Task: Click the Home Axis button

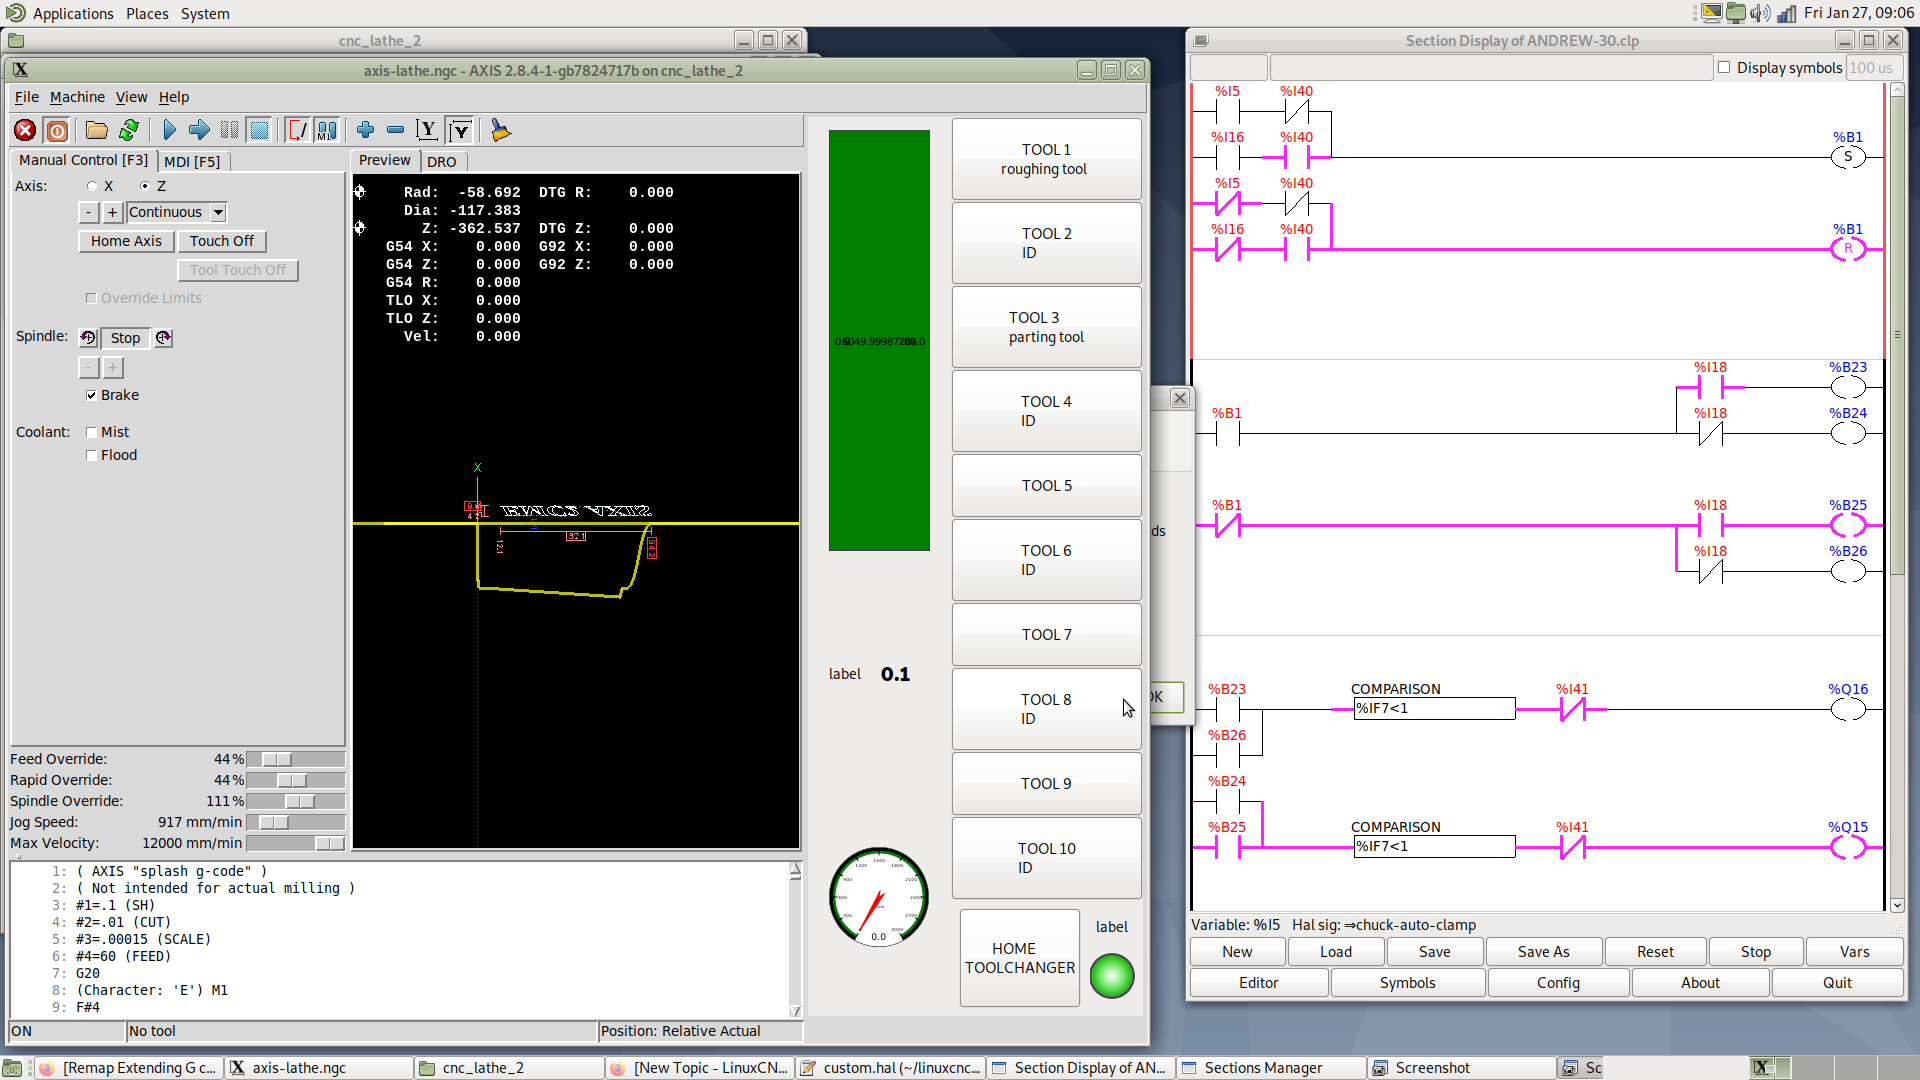Action: (126, 241)
